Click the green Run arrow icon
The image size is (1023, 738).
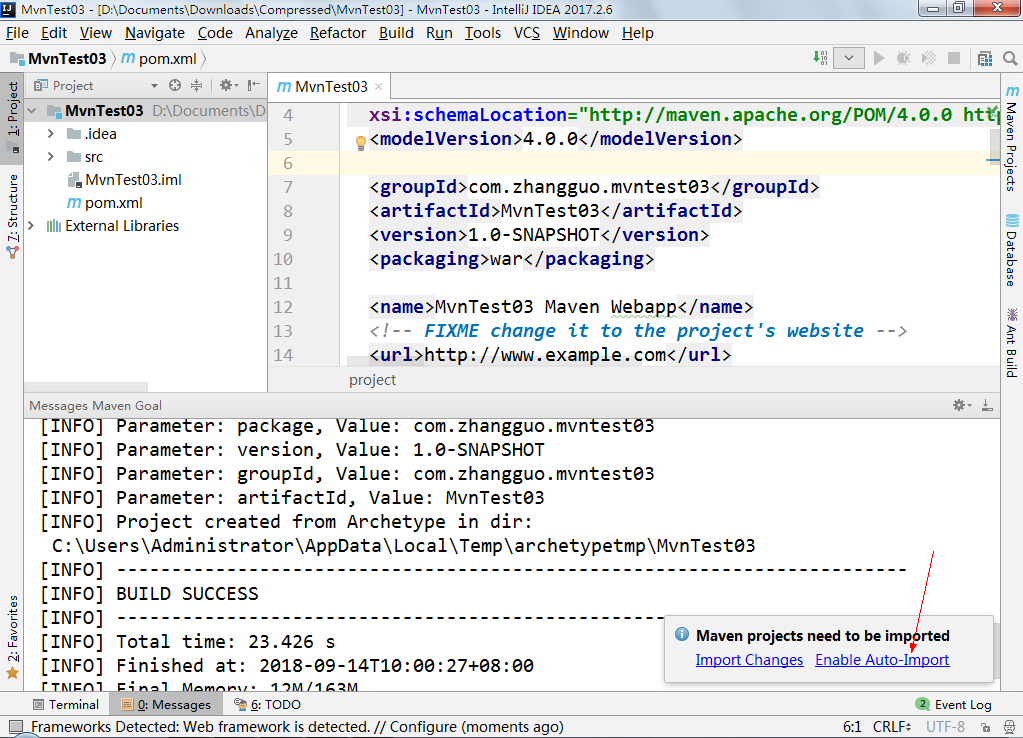click(x=879, y=58)
